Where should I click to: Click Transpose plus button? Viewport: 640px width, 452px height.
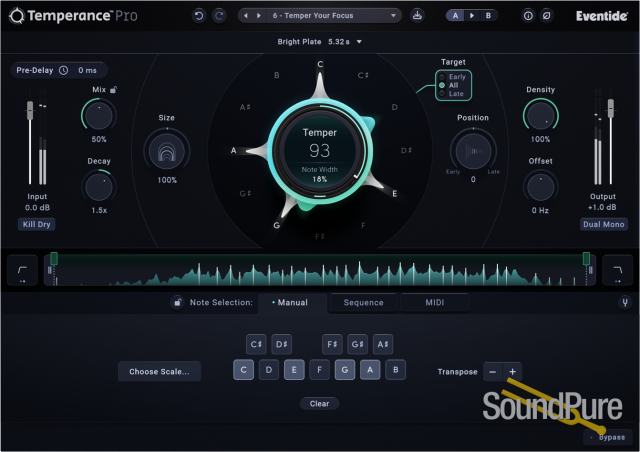(x=512, y=372)
